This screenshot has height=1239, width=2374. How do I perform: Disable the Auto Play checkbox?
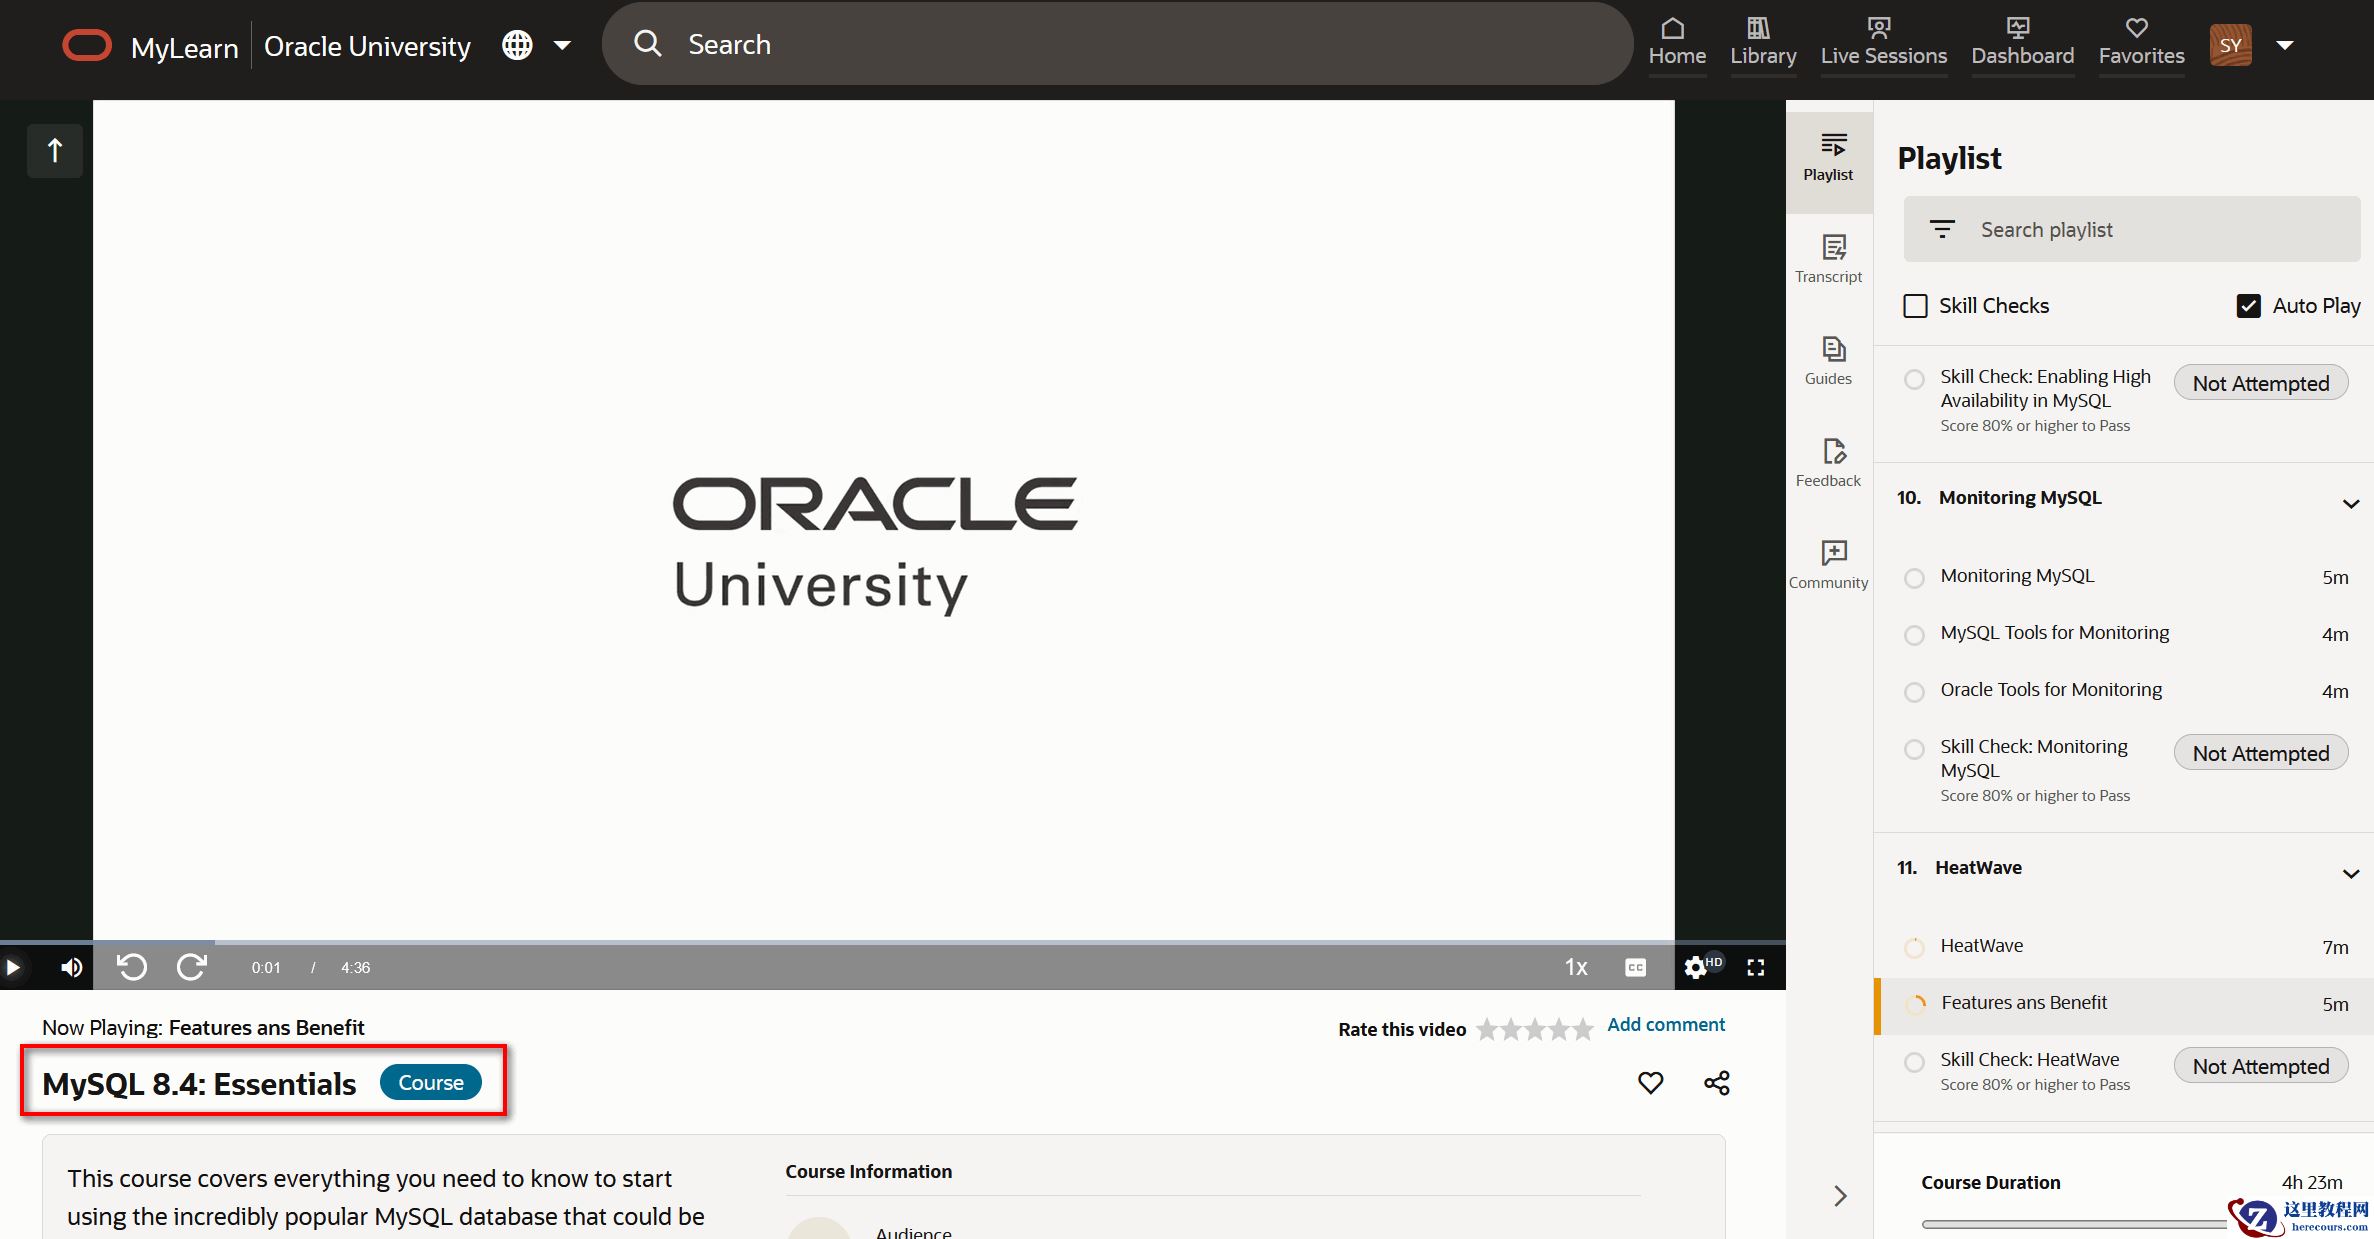pos(2248,306)
